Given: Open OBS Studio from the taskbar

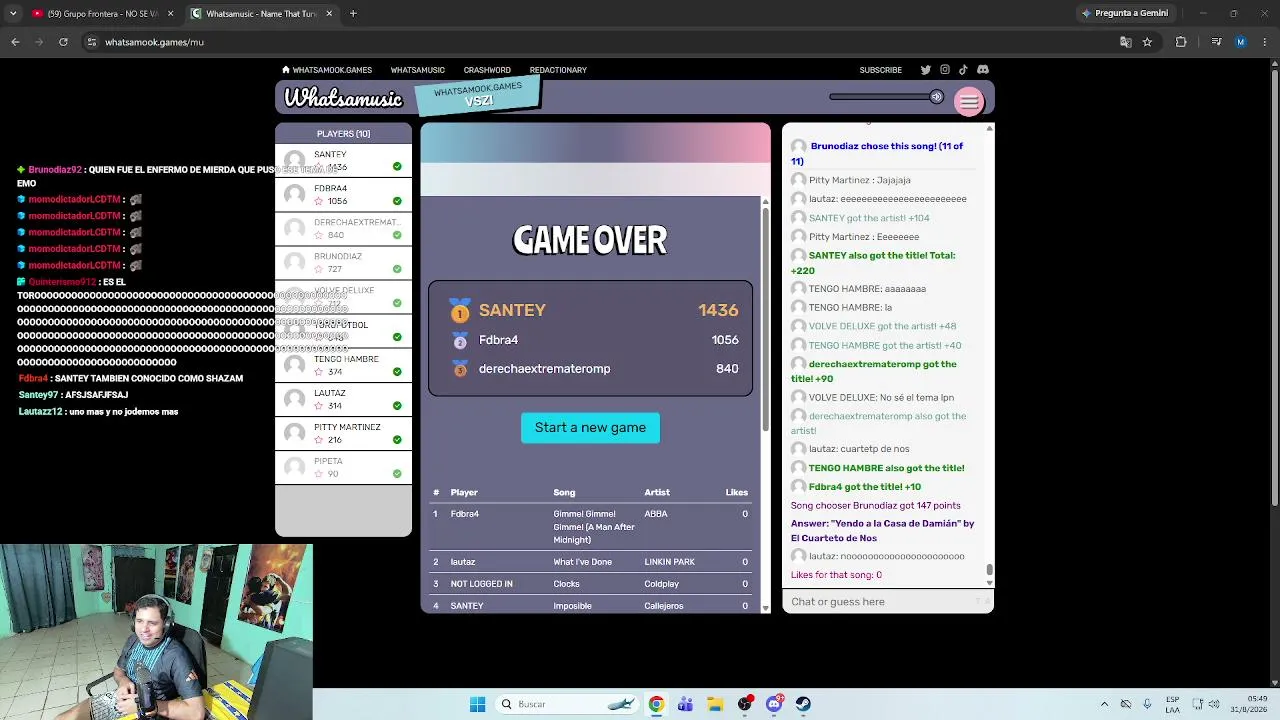Looking at the screenshot, I should (x=745, y=704).
